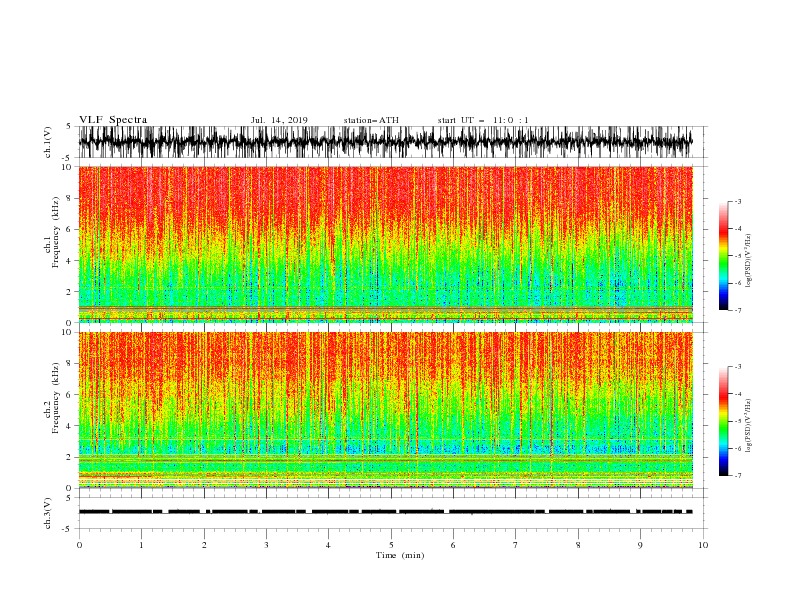The width and height of the screenshot is (792, 612).
Task: Select the "start UT = 11:0 :1" text
Action: [483, 120]
